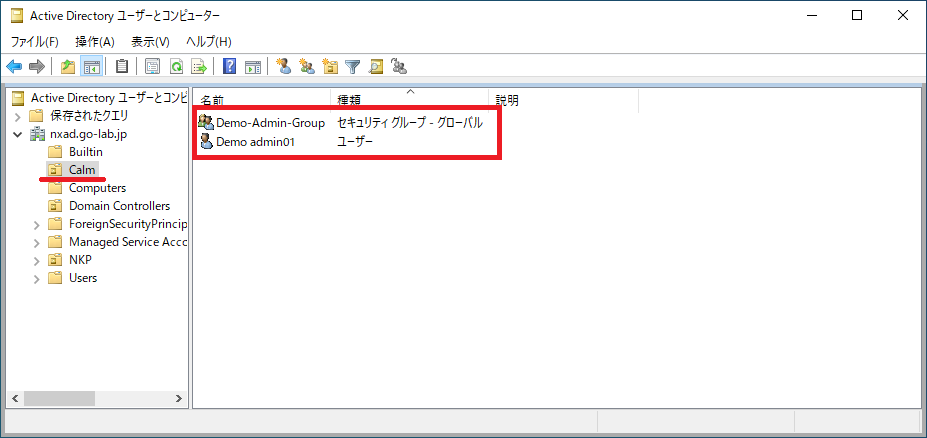Minimize the Active Directory window

pyautogui.click(x=811, y=16)
